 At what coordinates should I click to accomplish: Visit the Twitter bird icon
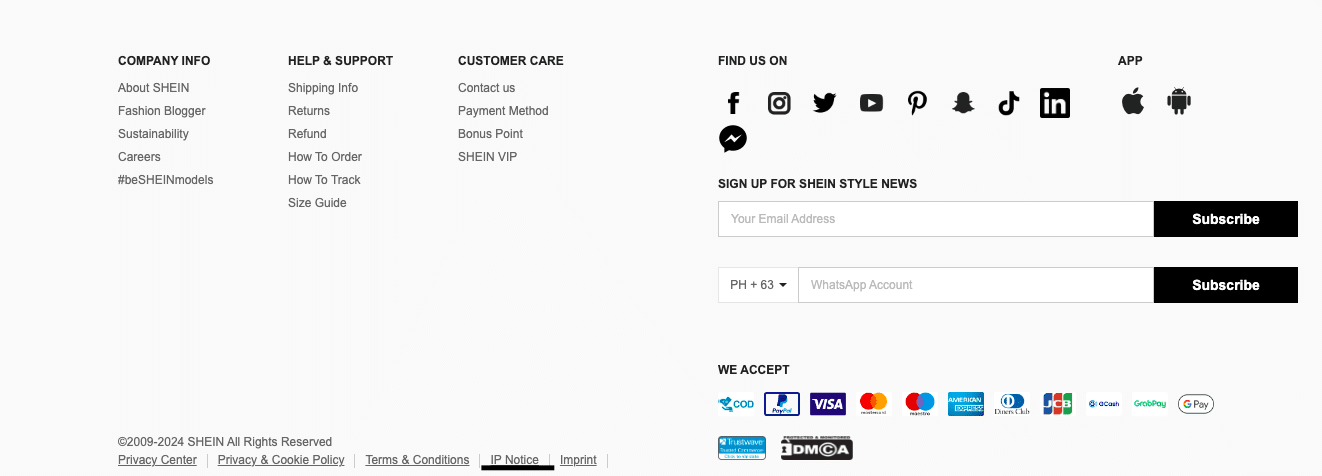pos(825,103)
